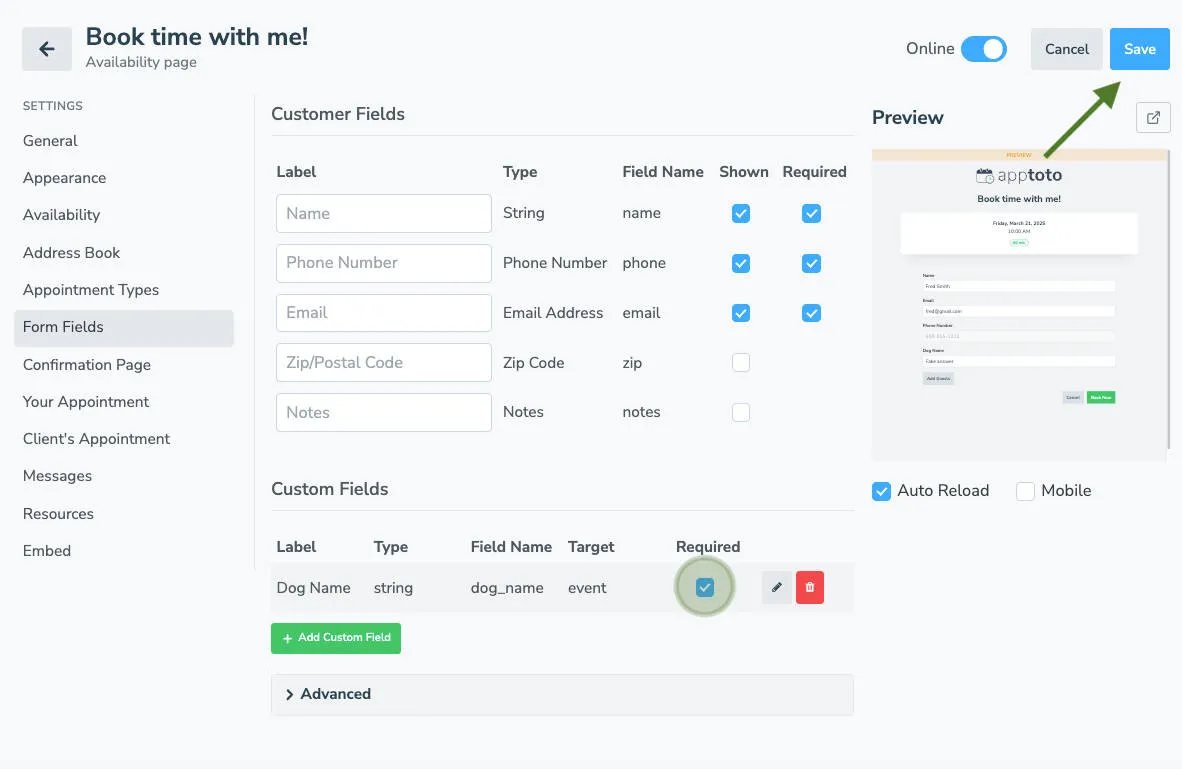The width and height of the screenshot is (1182, 769).
Task: Save the availability page changes
Action: pyautogui.click(x=1139, y=48)
